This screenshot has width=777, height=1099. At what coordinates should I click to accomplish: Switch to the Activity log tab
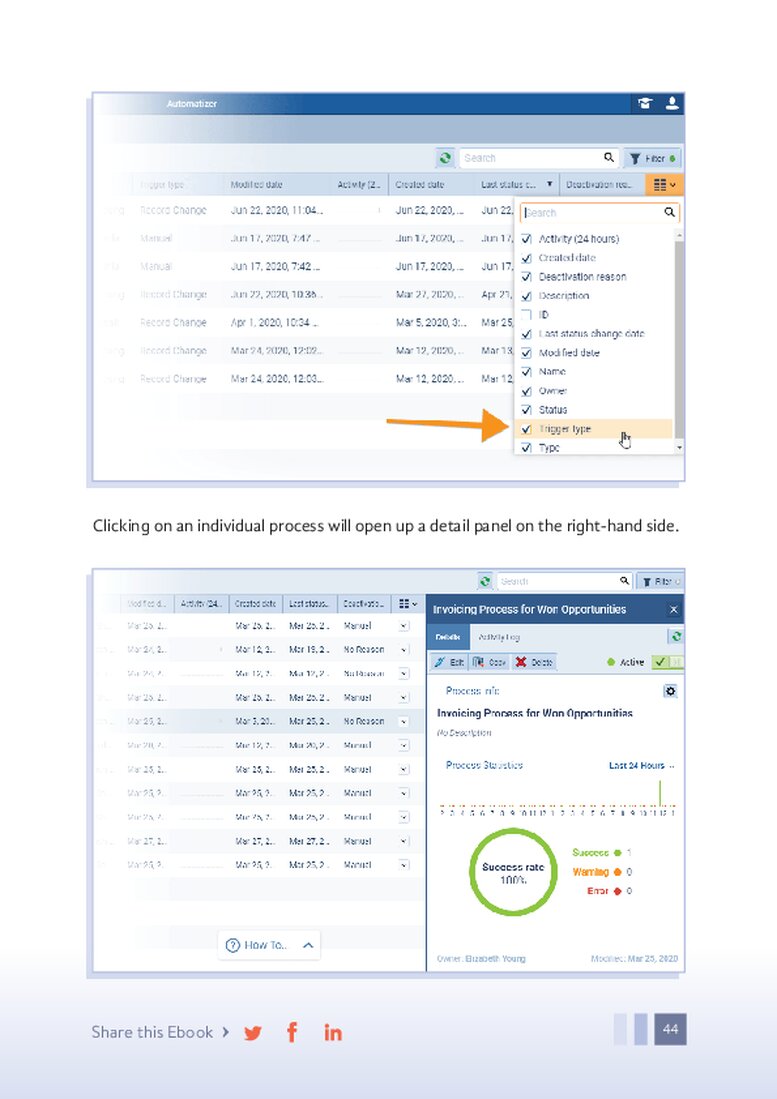coord(497,636)
